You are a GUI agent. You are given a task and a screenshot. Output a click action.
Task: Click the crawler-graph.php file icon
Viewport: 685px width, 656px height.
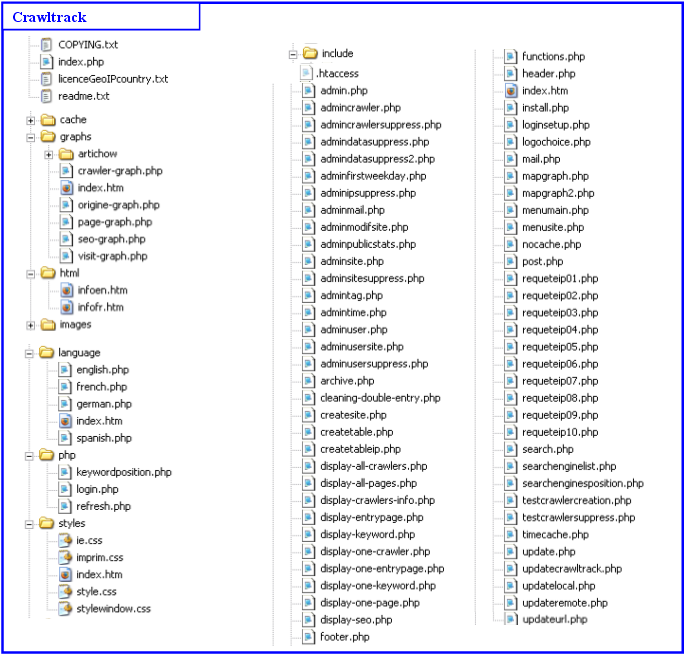(66, 171)
